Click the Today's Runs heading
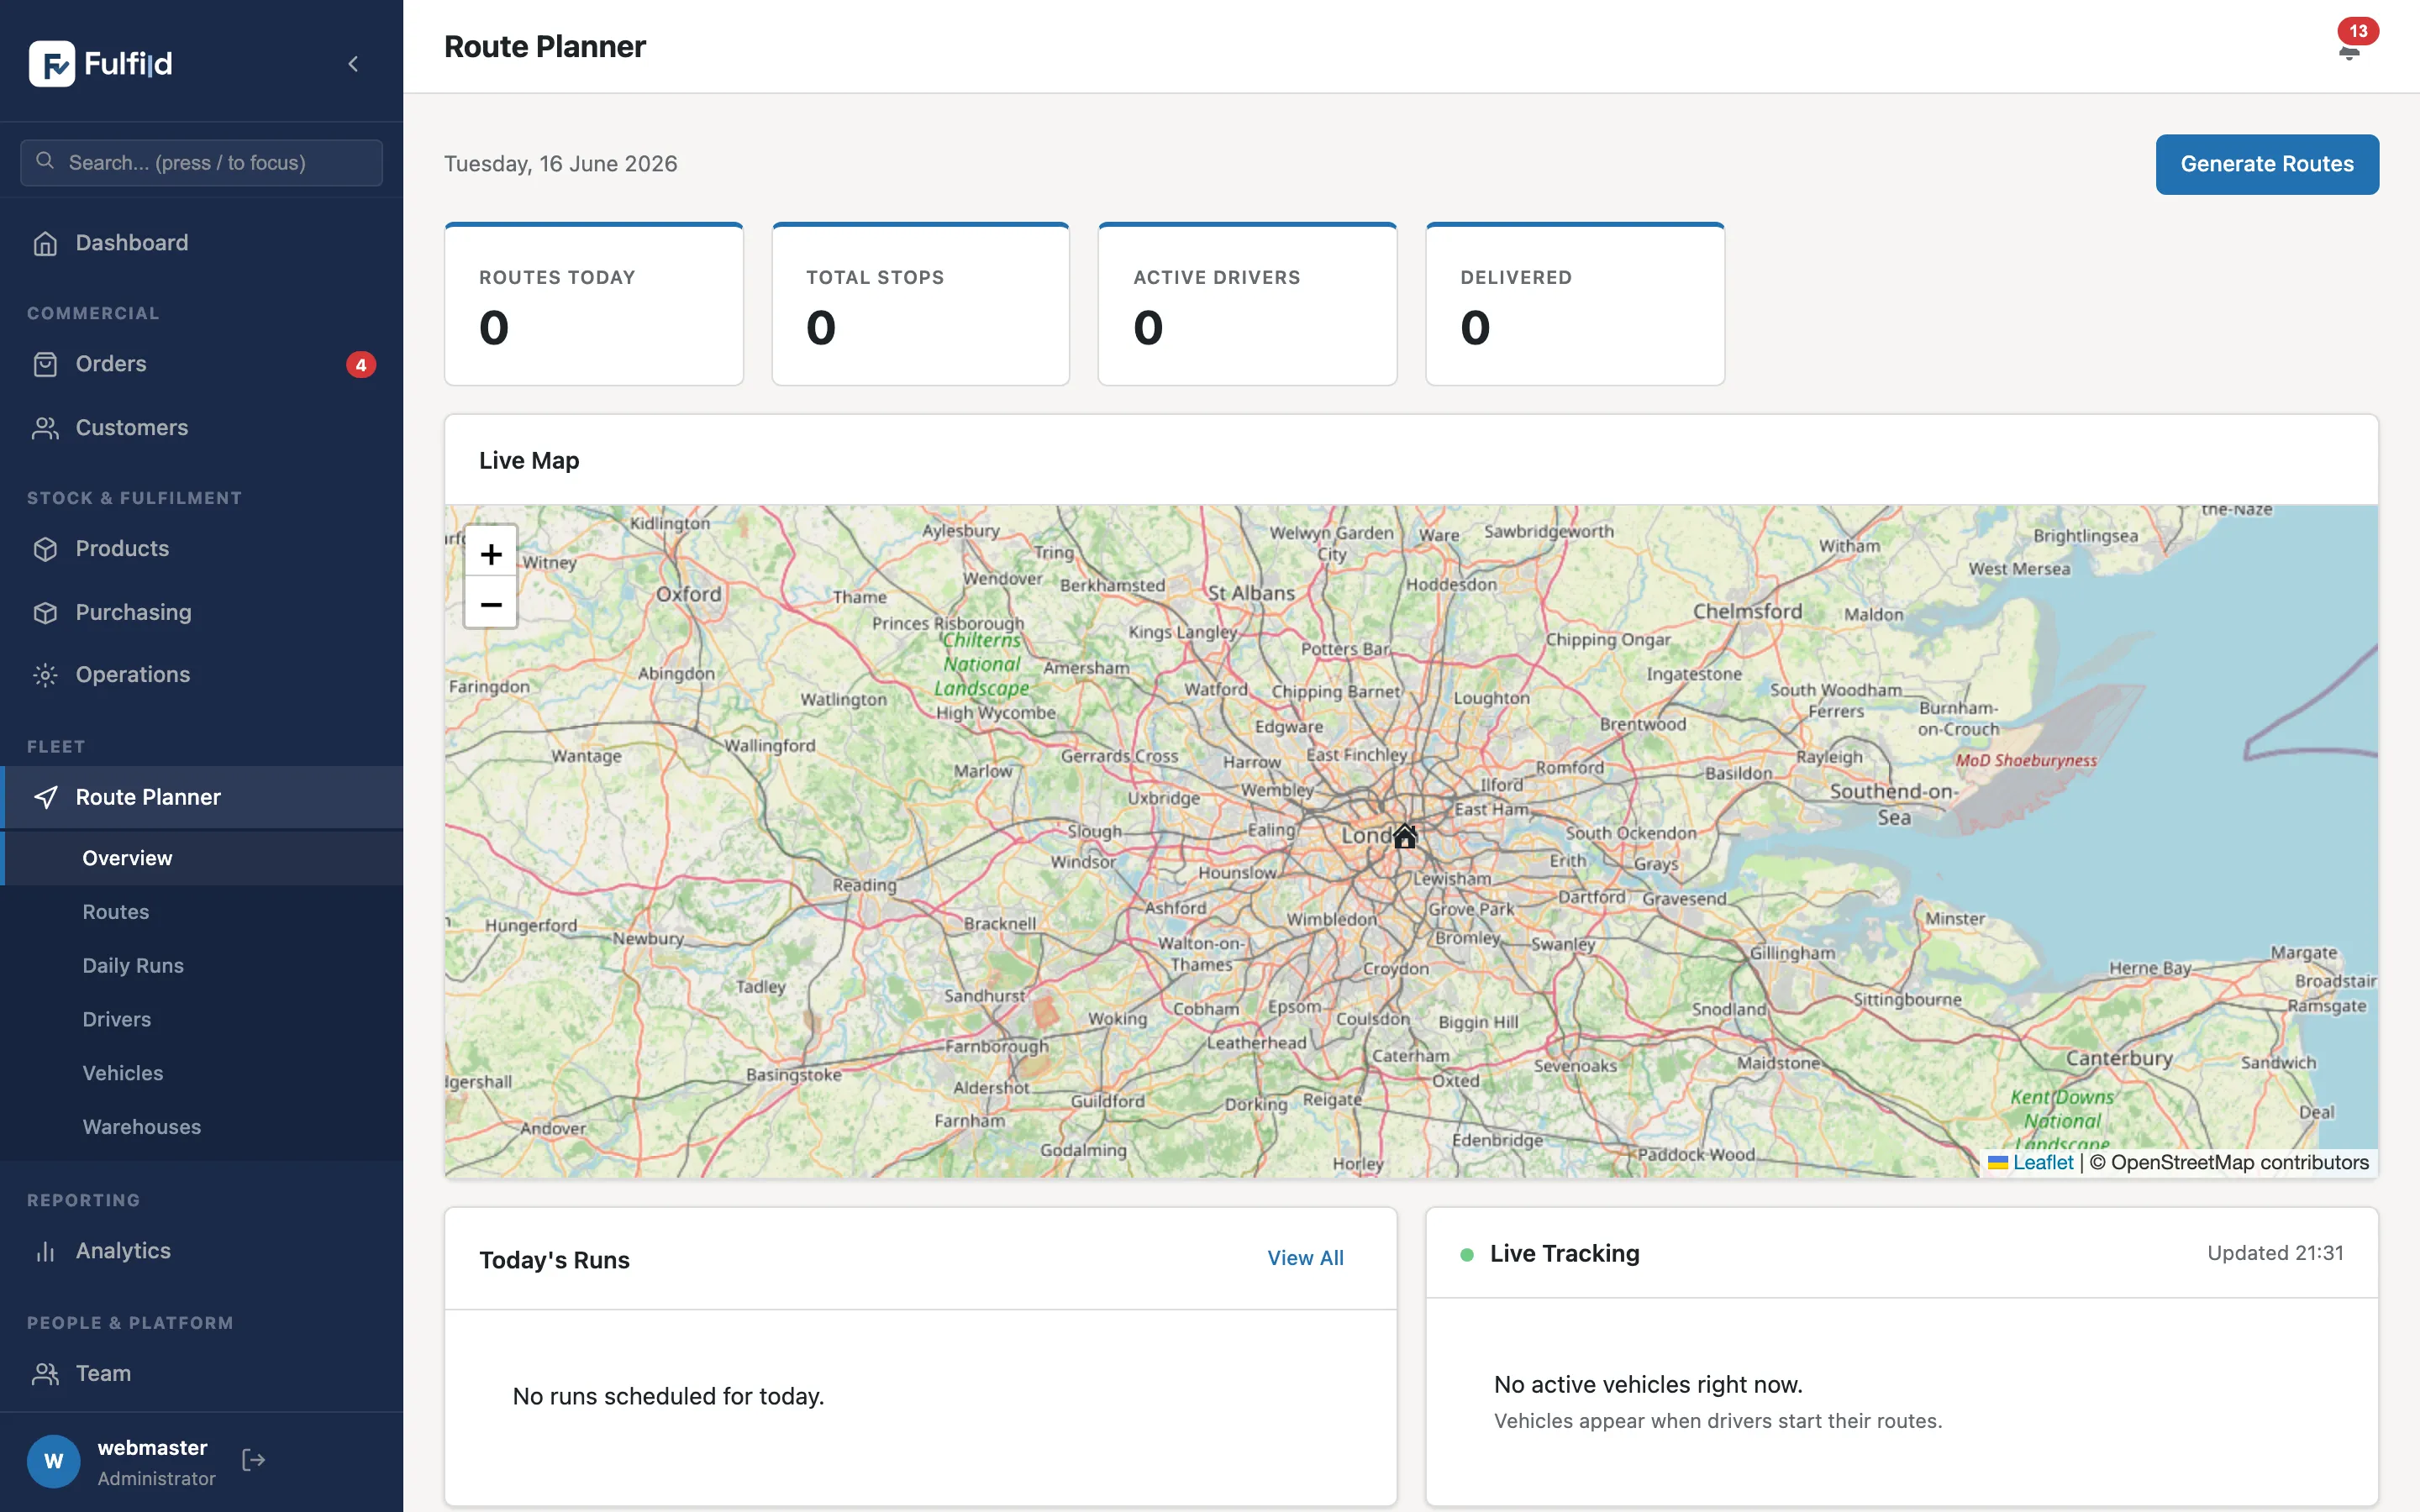 (x=554, y=1260)
